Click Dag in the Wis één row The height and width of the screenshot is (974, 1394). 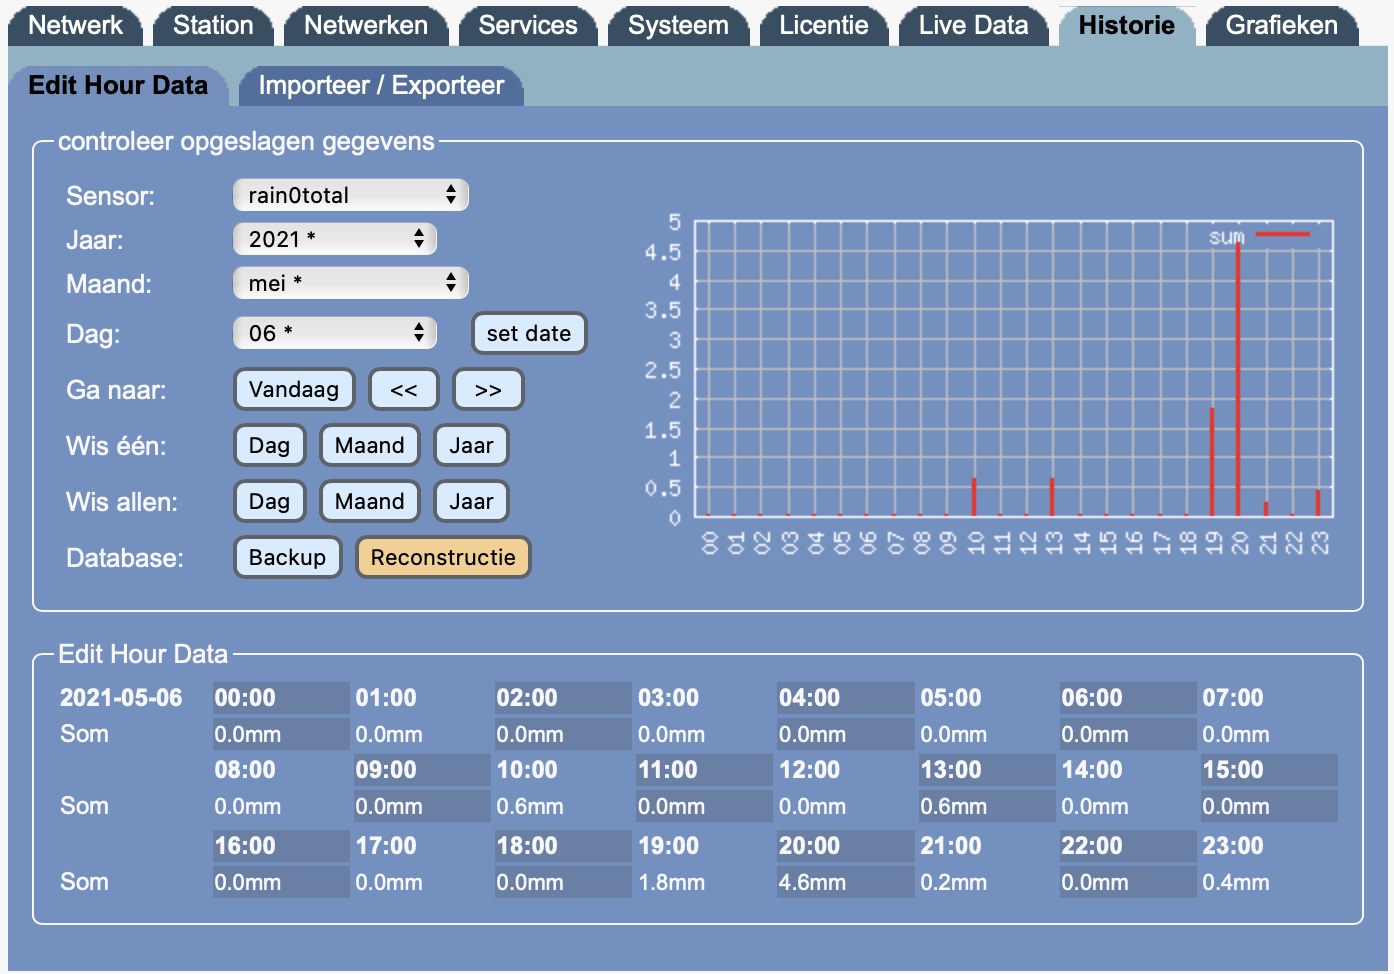[x=269, y=445]
